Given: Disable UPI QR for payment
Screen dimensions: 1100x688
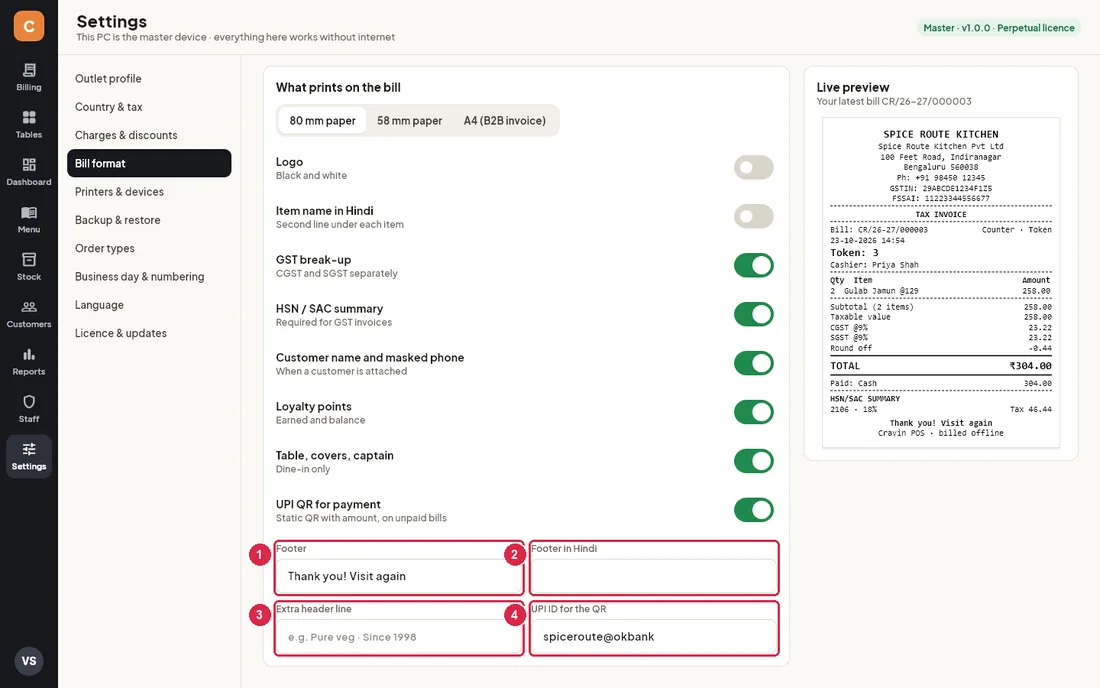Looking at the screenshot, I should pos(753,510).
